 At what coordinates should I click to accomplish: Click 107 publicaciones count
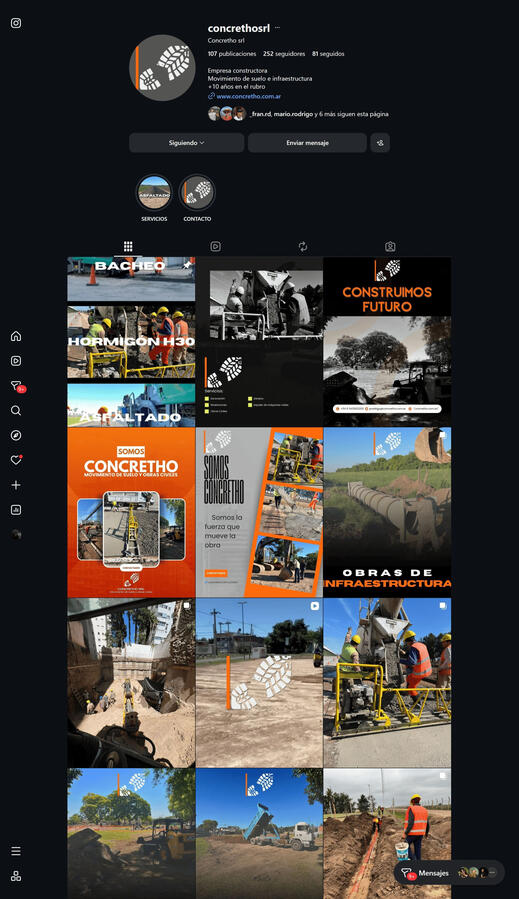click(232, 54)
